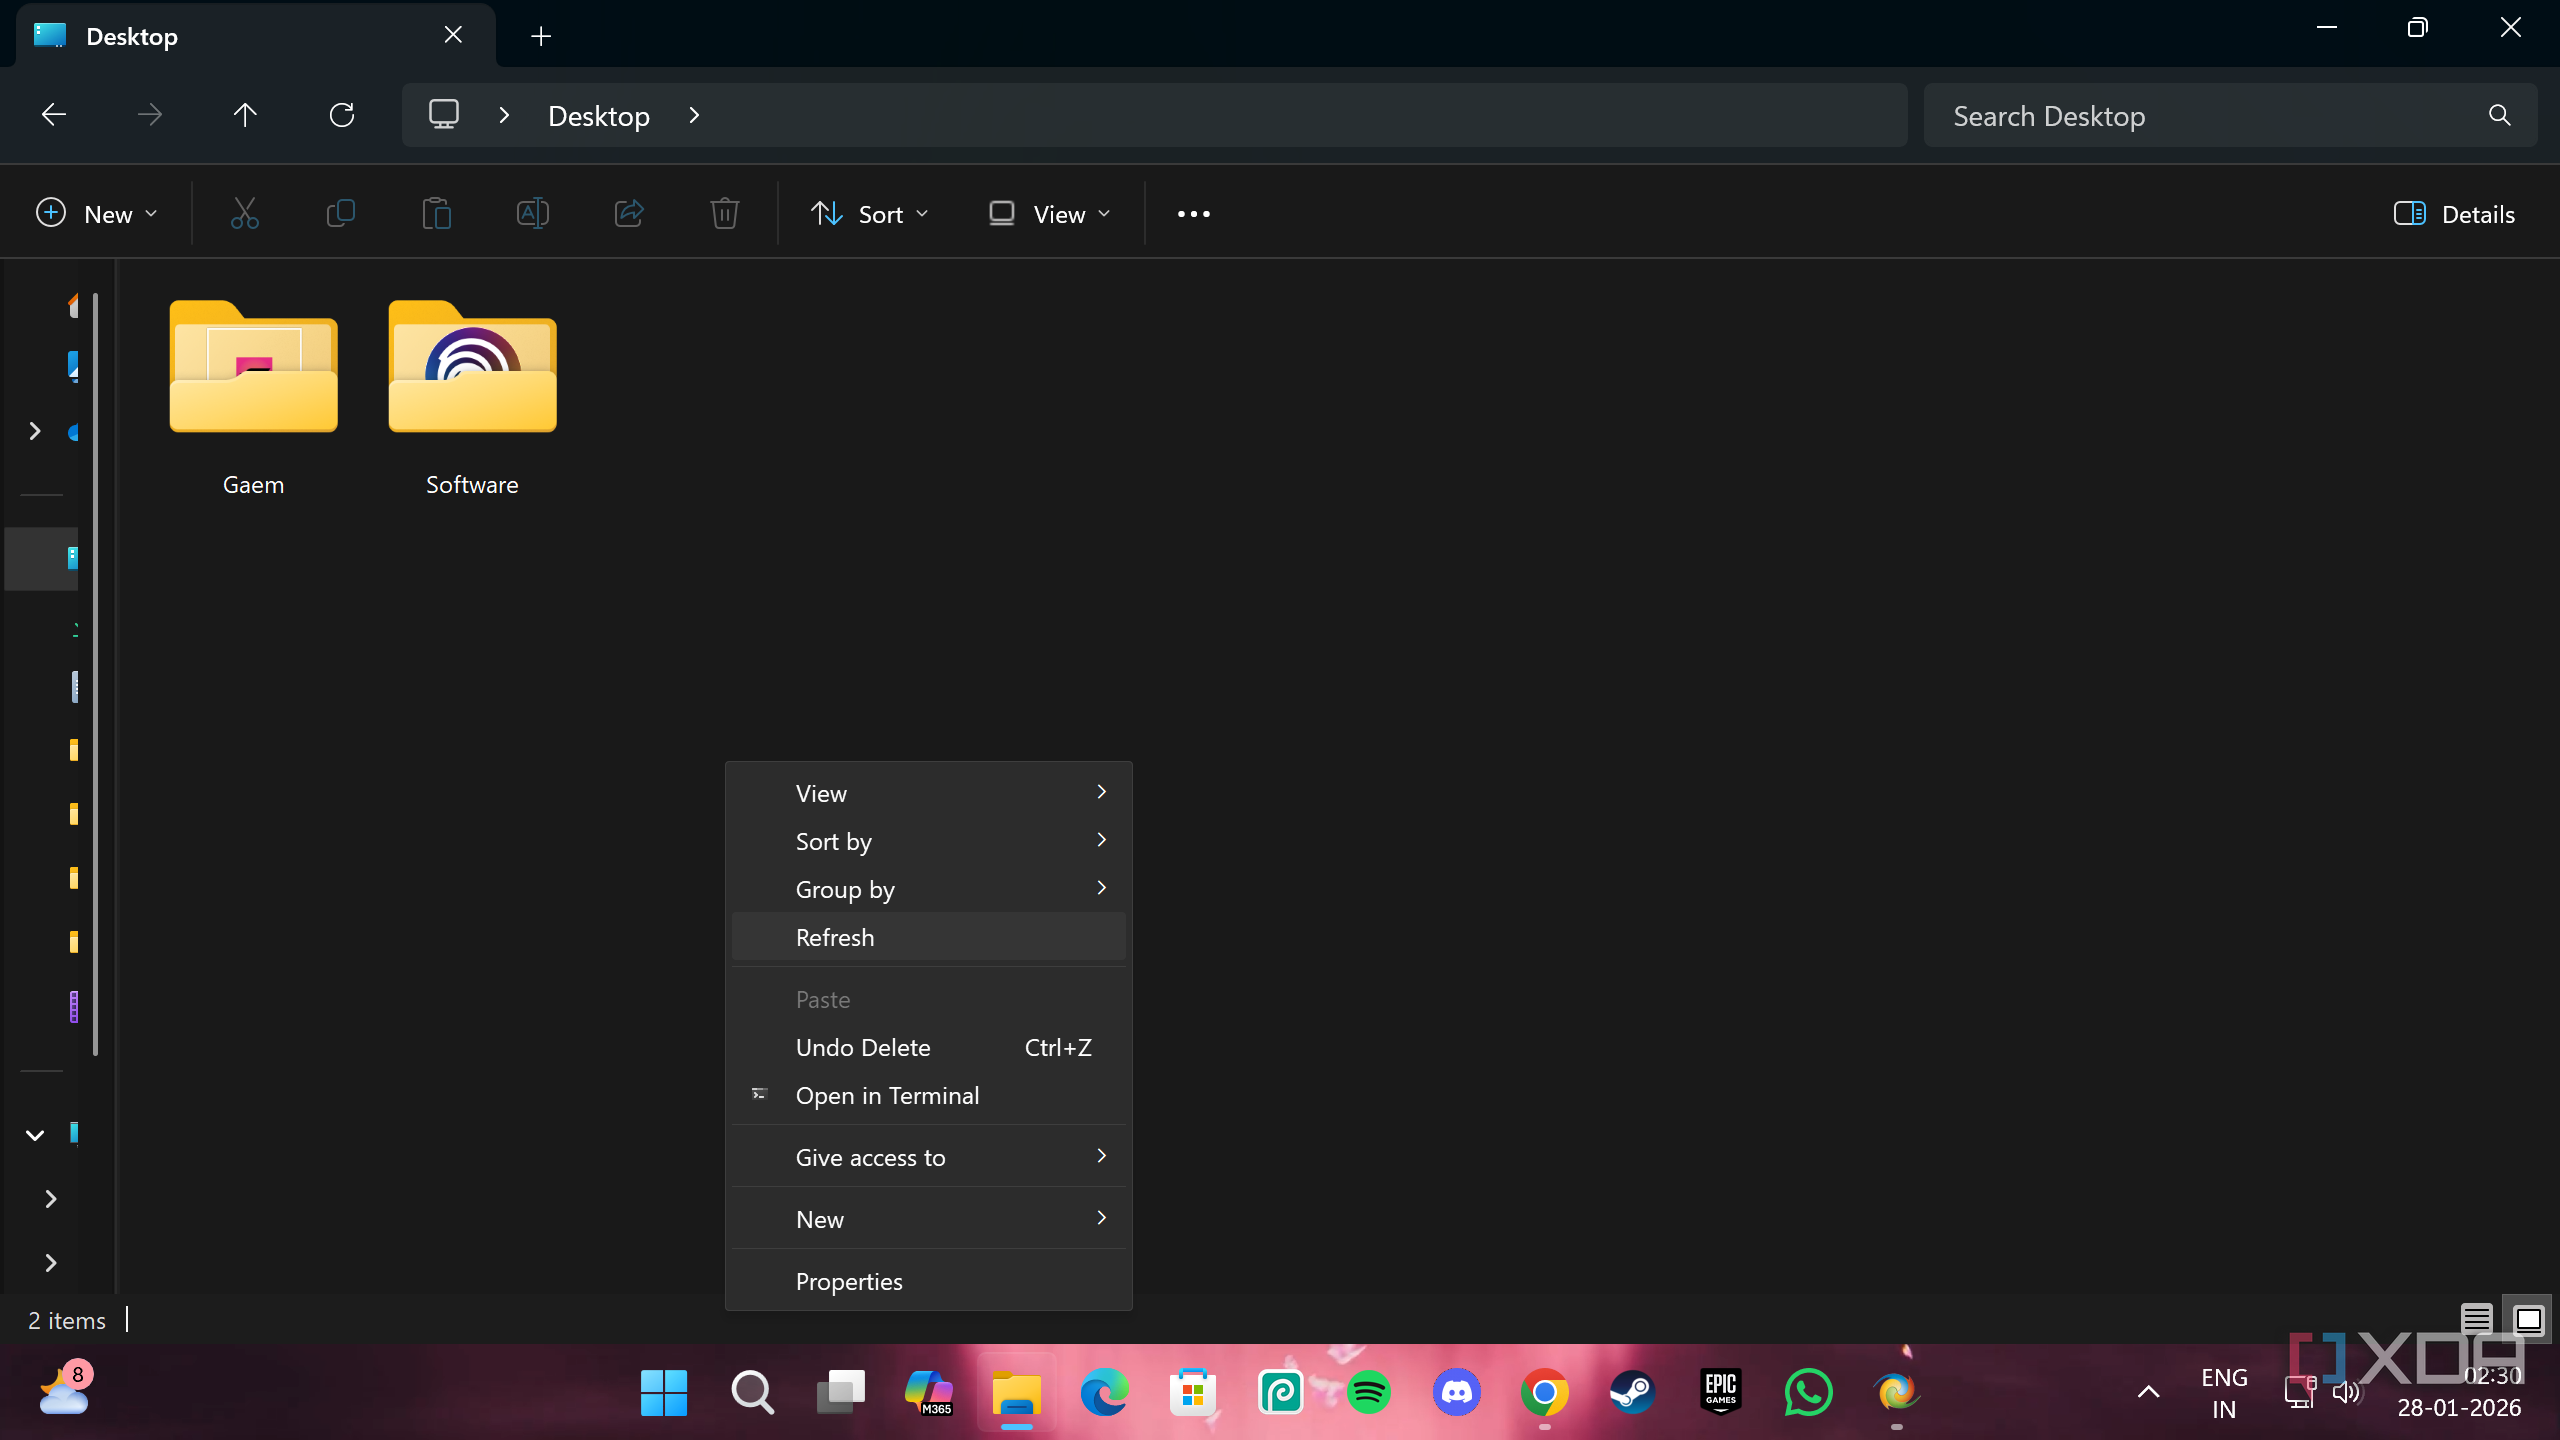Expand the Give access to submenu
This screenshot has height=1440, width=2560.
point(929,1157)
